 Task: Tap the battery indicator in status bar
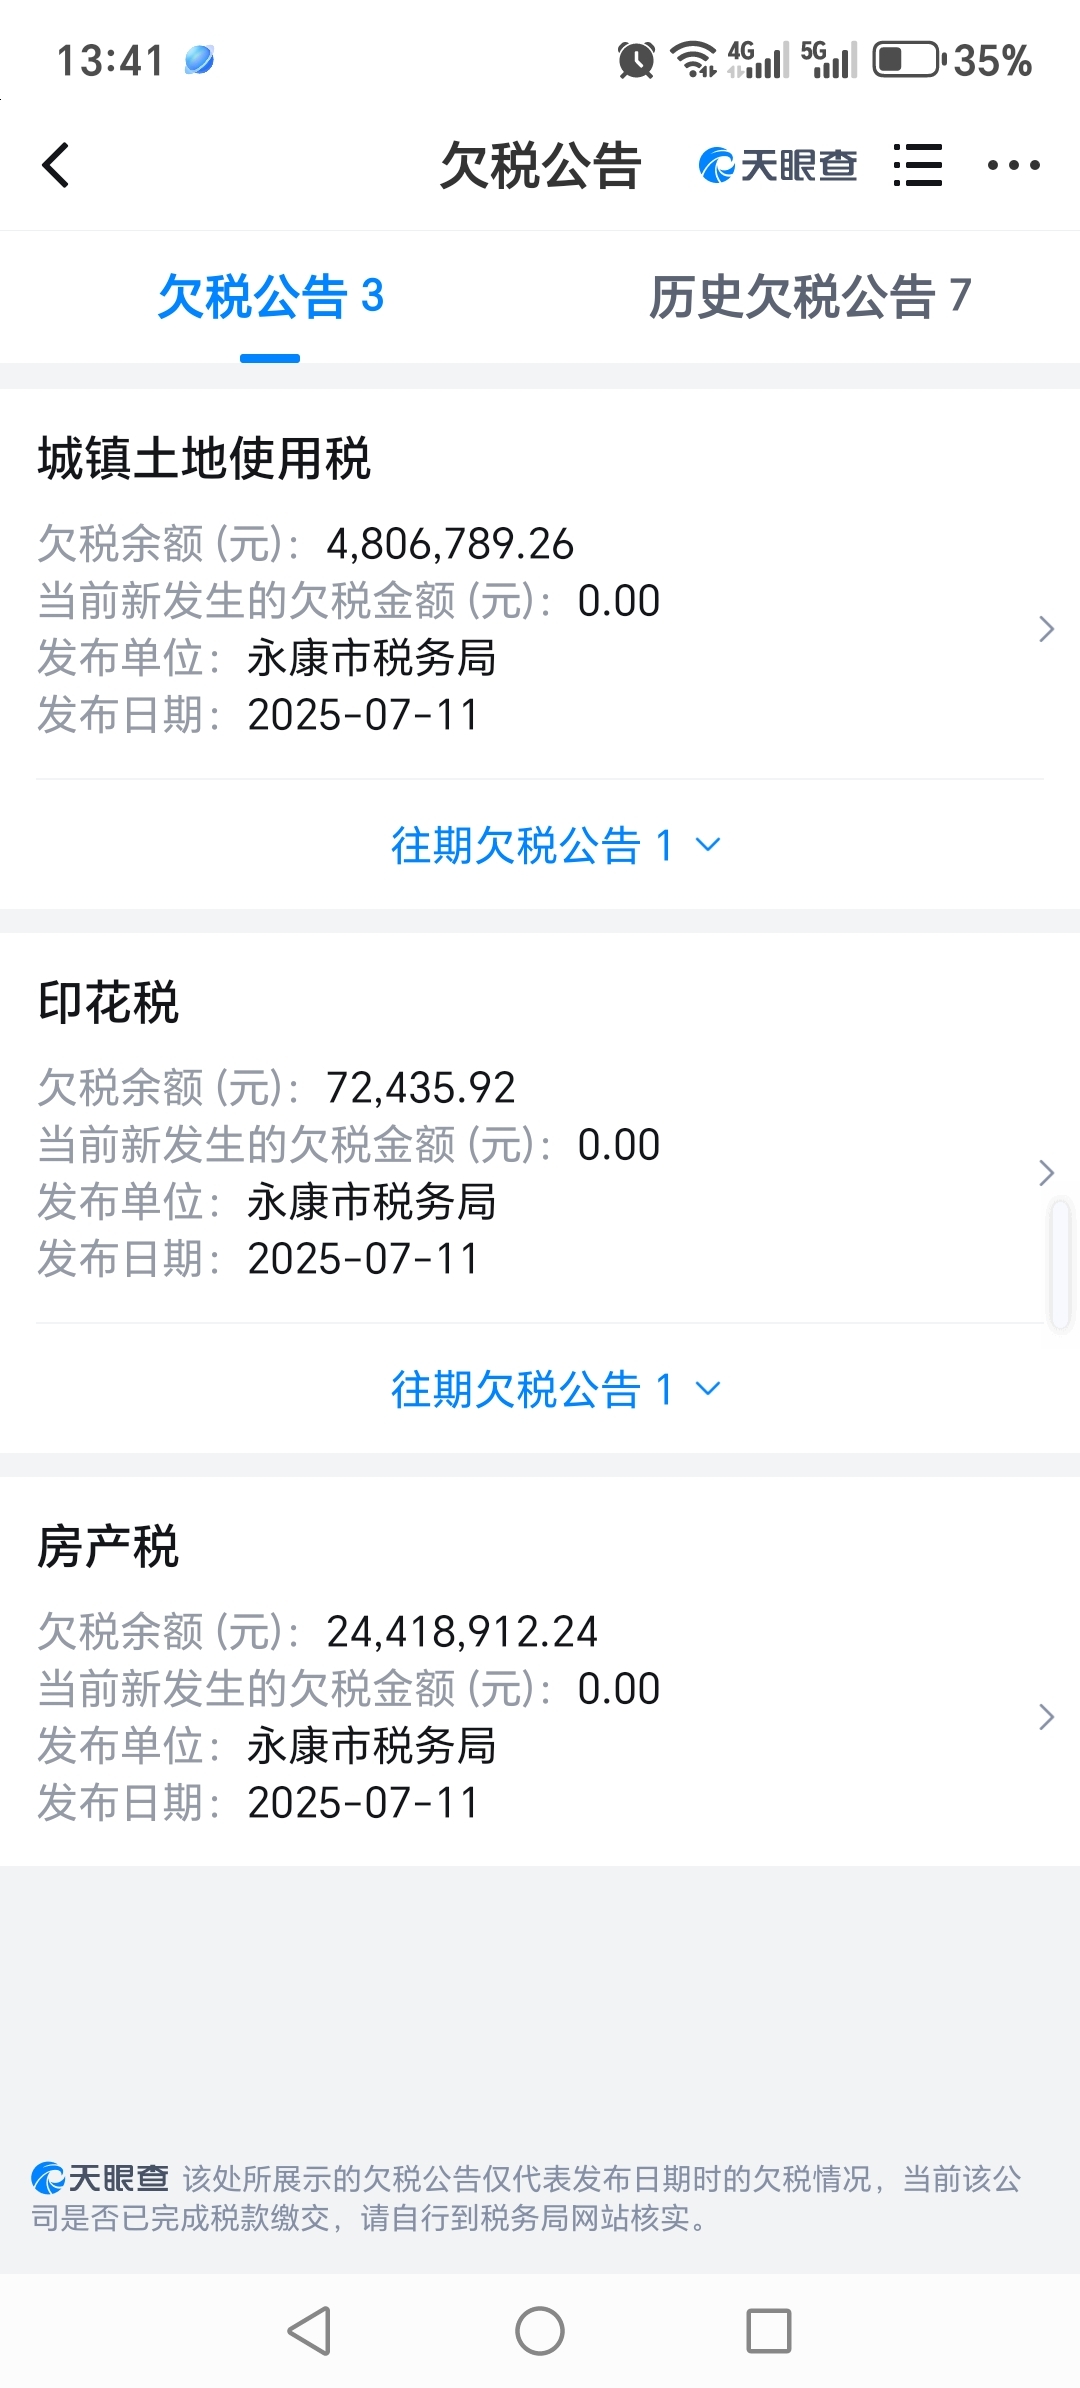coord(908,60)
